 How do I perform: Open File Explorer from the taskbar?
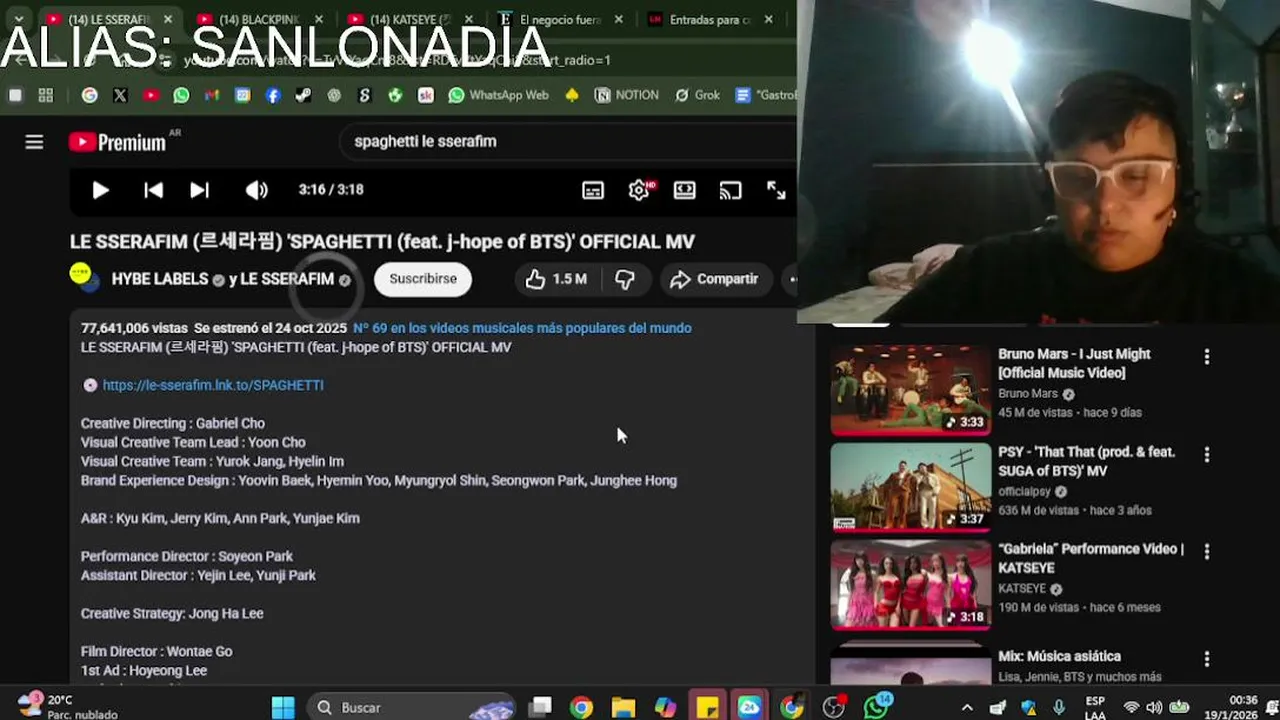click(x=623, y=707)
